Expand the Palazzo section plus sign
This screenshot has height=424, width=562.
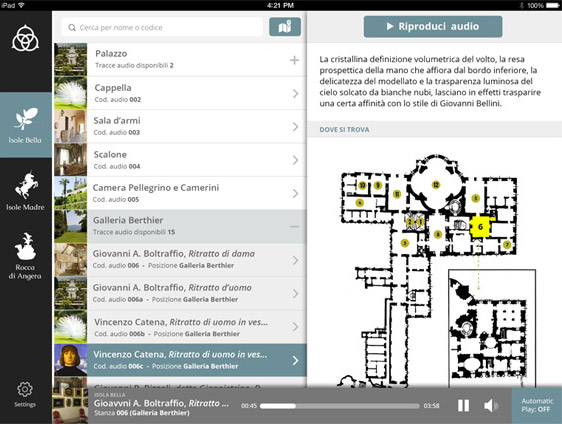point(294,60)
